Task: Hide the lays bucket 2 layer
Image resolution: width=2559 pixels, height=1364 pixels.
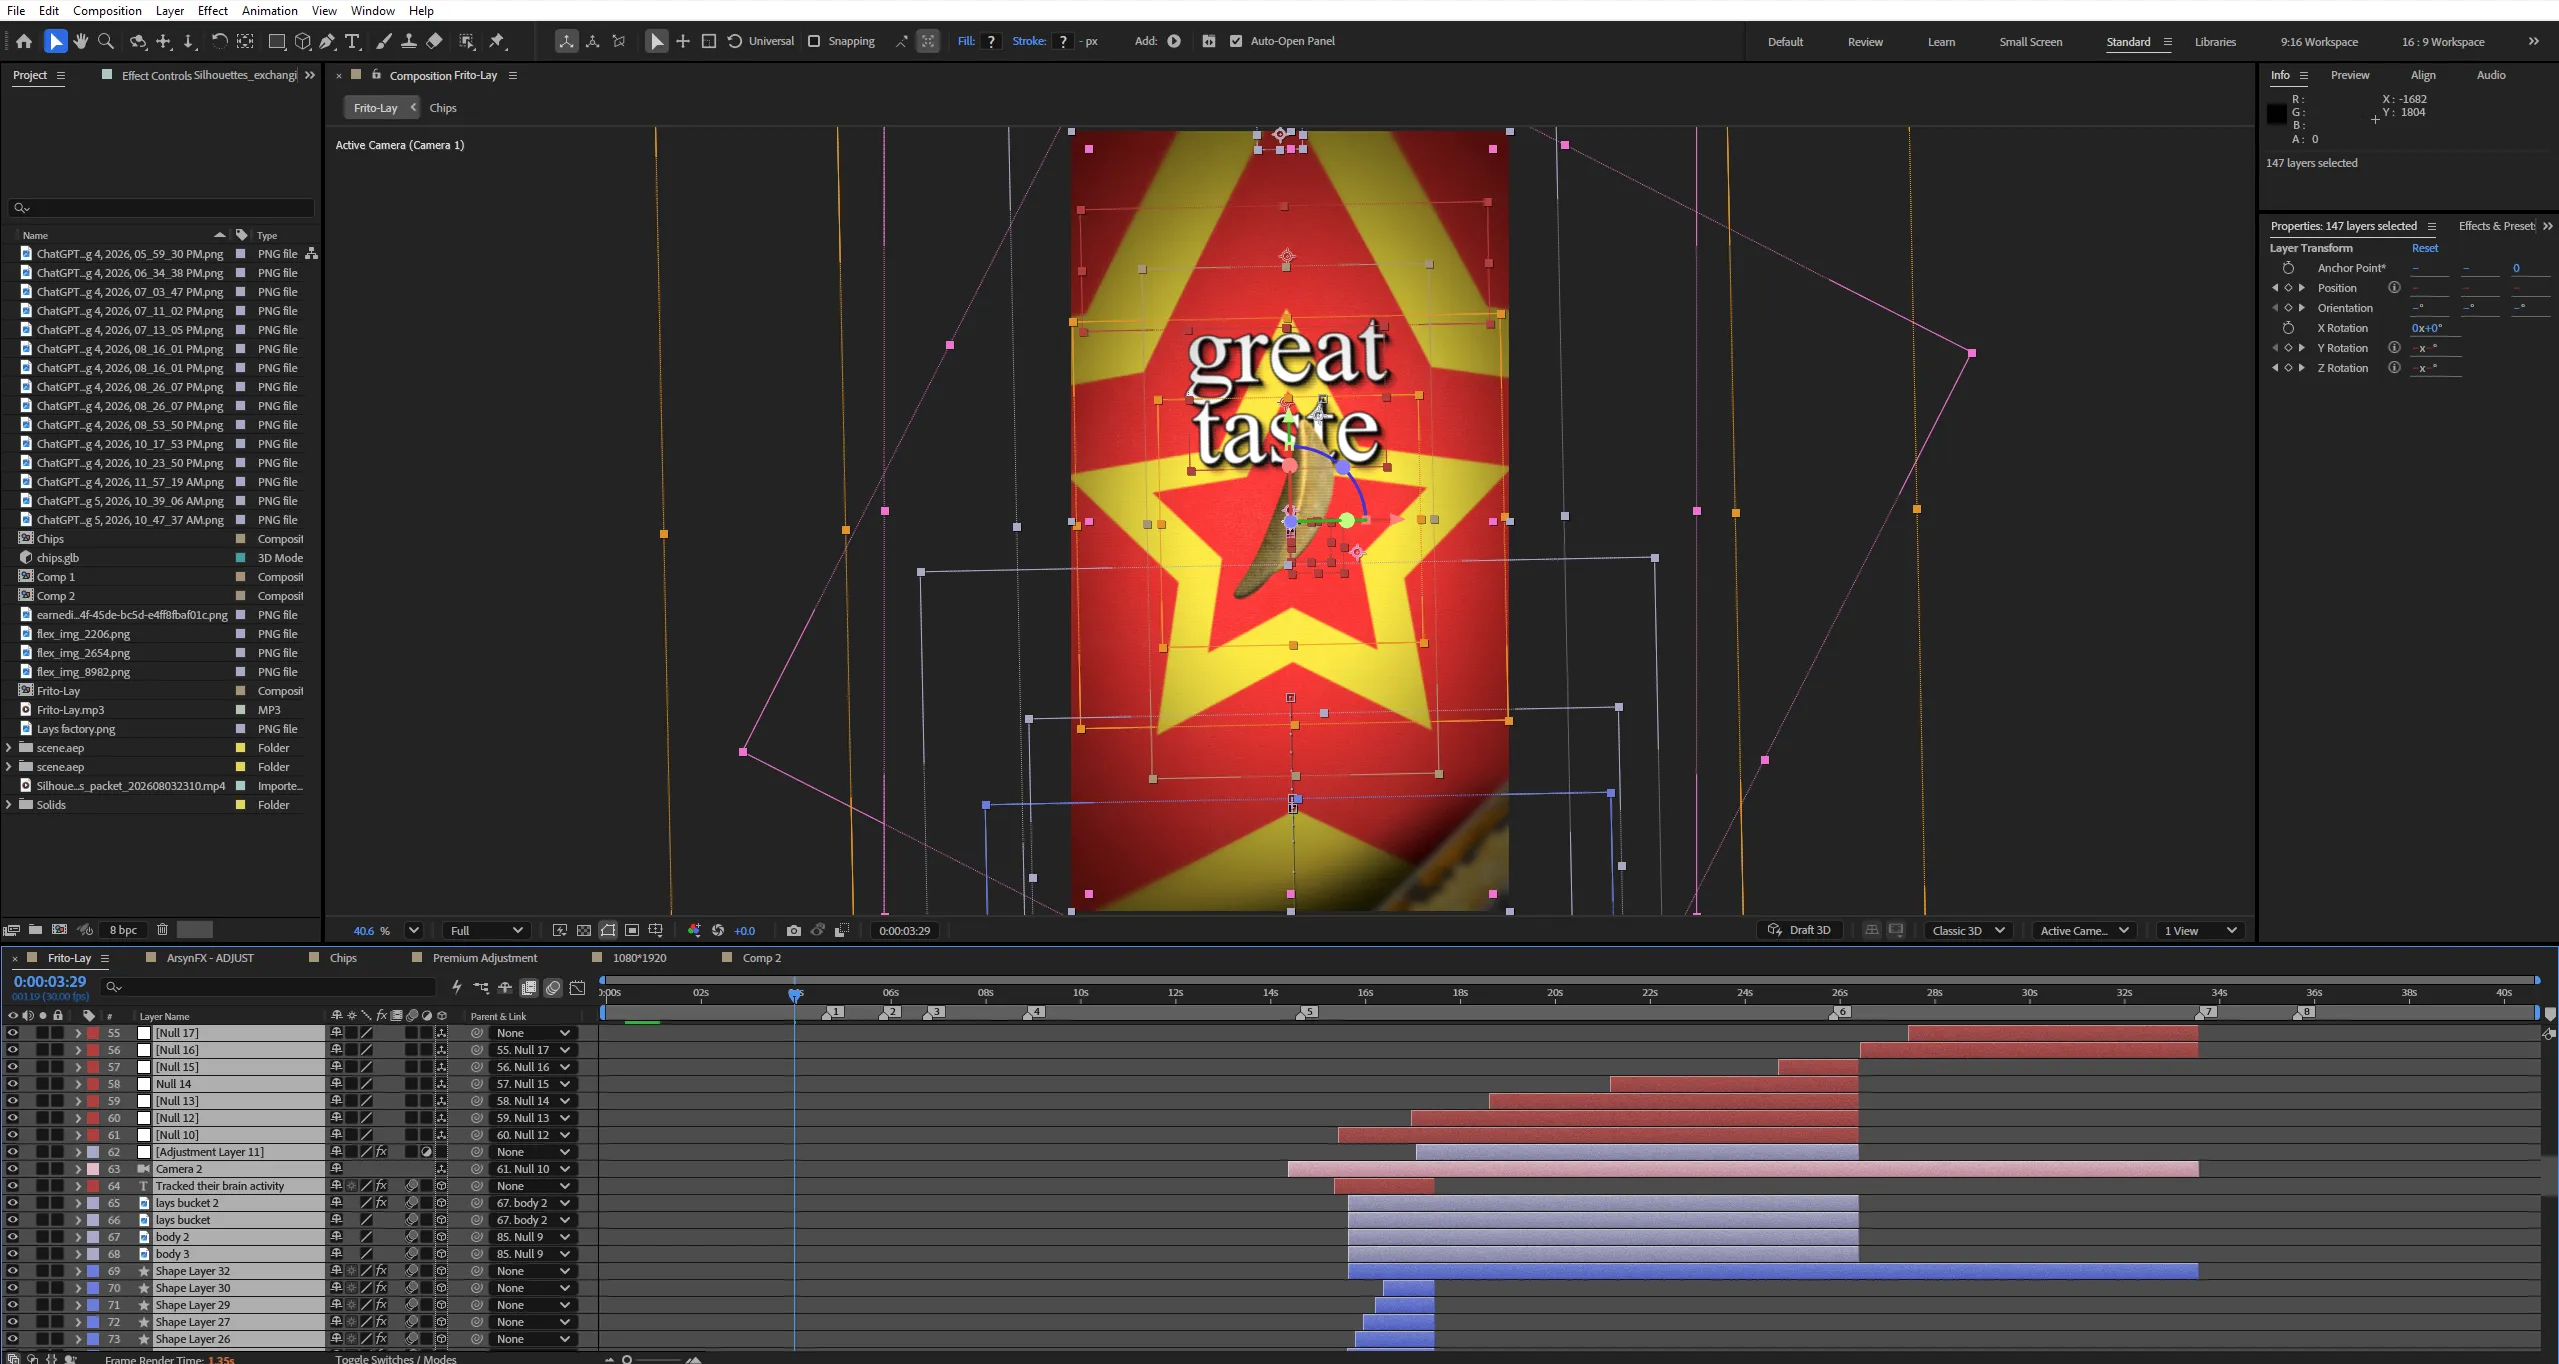Action: pos(12,1203)
